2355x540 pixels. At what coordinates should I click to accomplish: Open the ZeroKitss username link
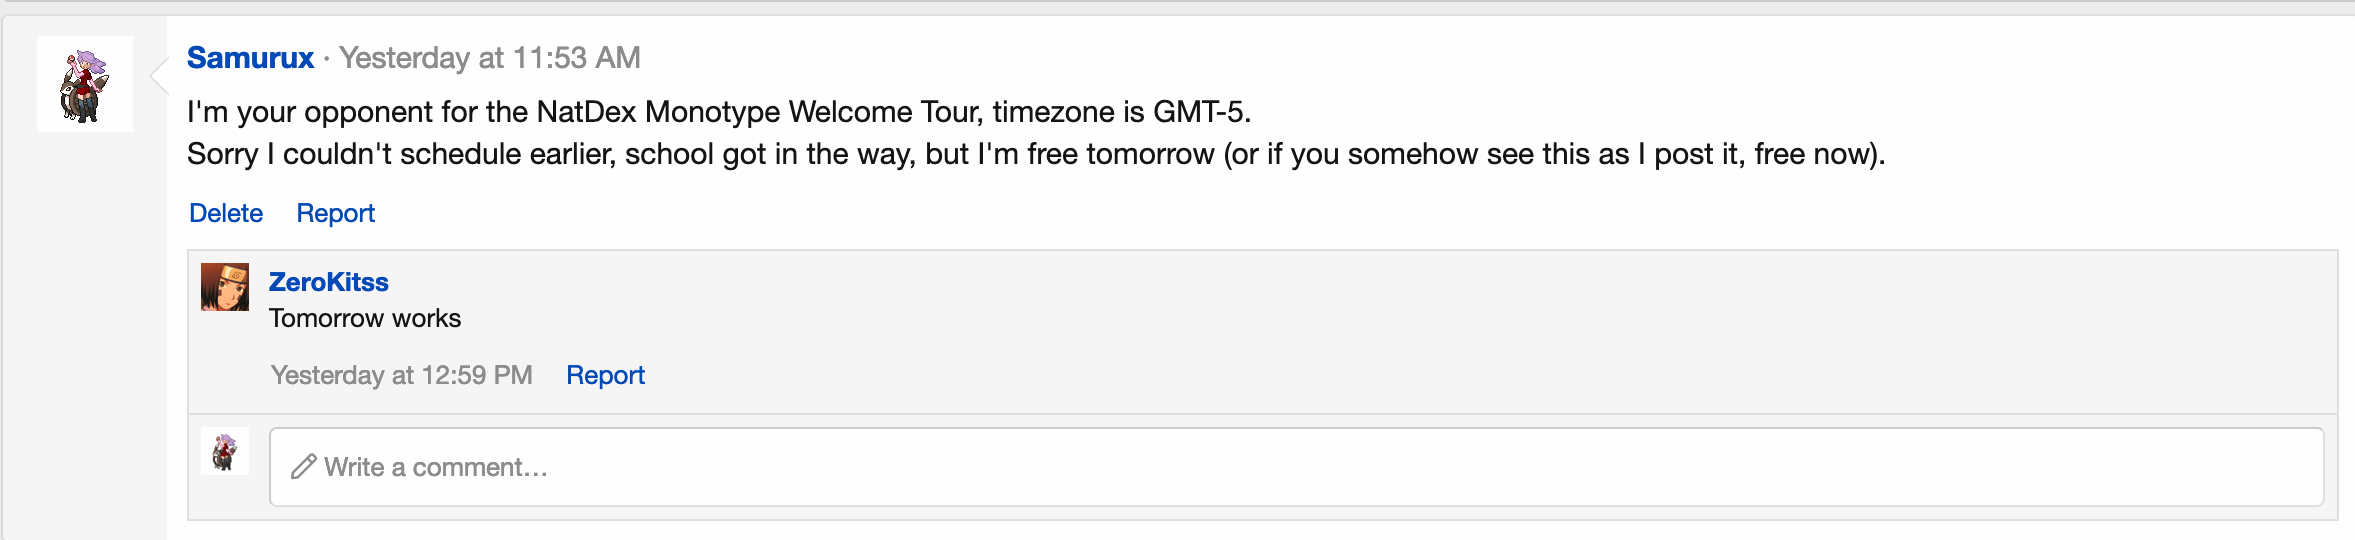[x=328, y=282]
